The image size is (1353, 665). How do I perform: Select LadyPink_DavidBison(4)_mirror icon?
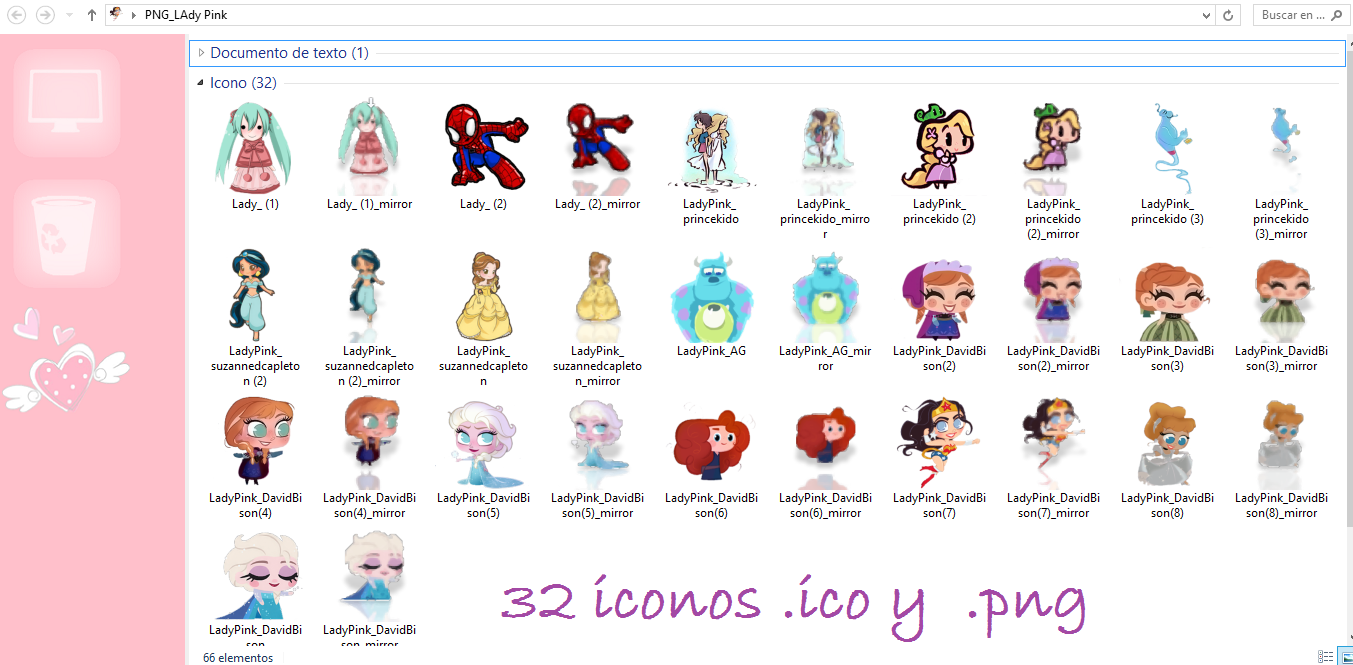370,442
